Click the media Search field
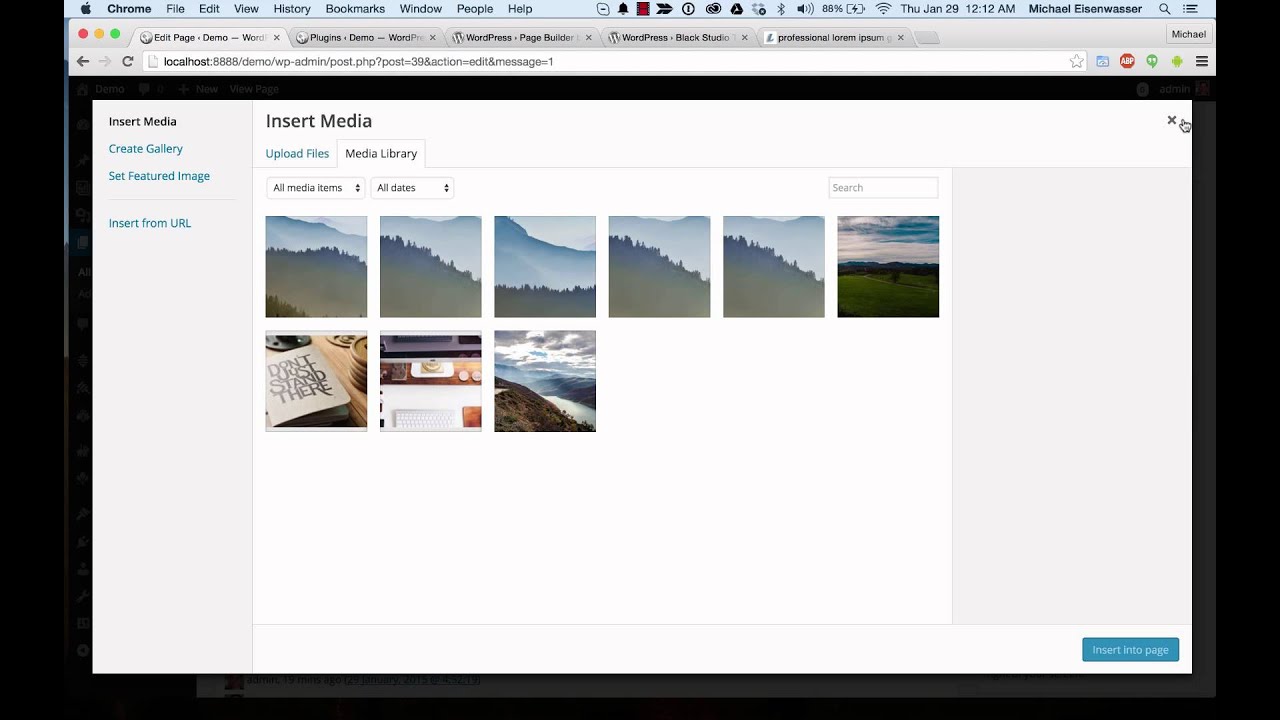This screenshot has width=1280, height=720. pyautogui.click(x=883, y=188)
